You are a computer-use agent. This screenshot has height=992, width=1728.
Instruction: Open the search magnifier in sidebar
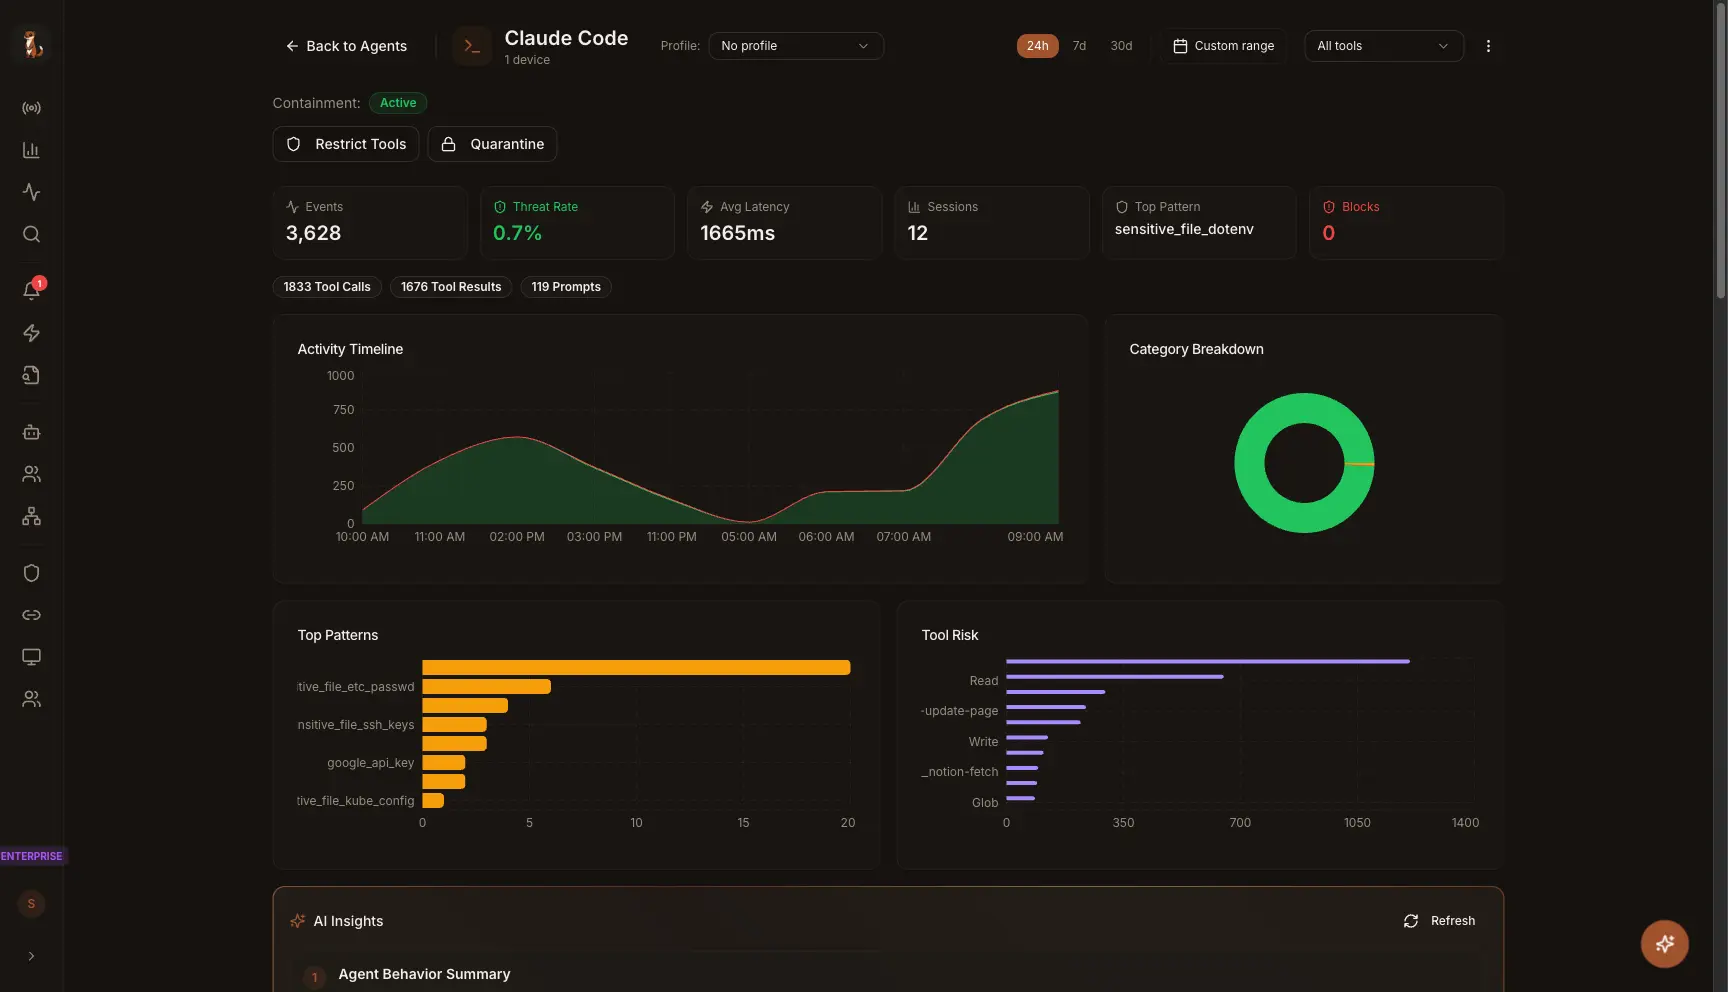31,234
